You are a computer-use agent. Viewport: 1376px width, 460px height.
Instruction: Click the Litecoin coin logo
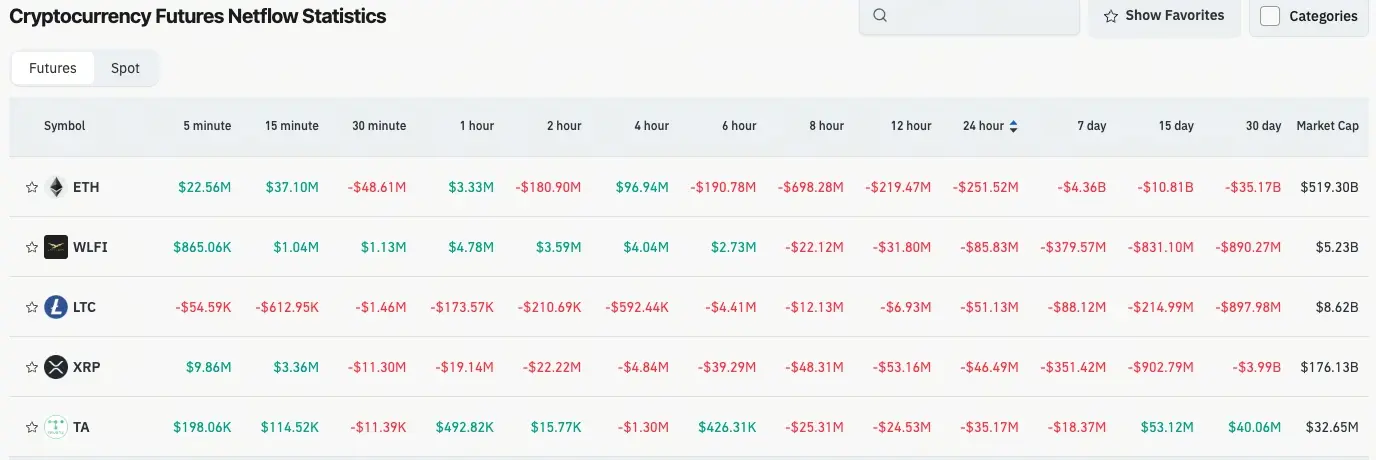pyautogui.click(x=56, y=307)
